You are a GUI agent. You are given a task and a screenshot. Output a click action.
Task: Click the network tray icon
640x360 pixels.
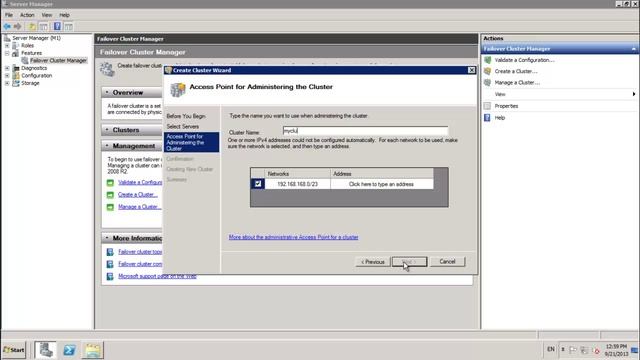coord(584,350)
